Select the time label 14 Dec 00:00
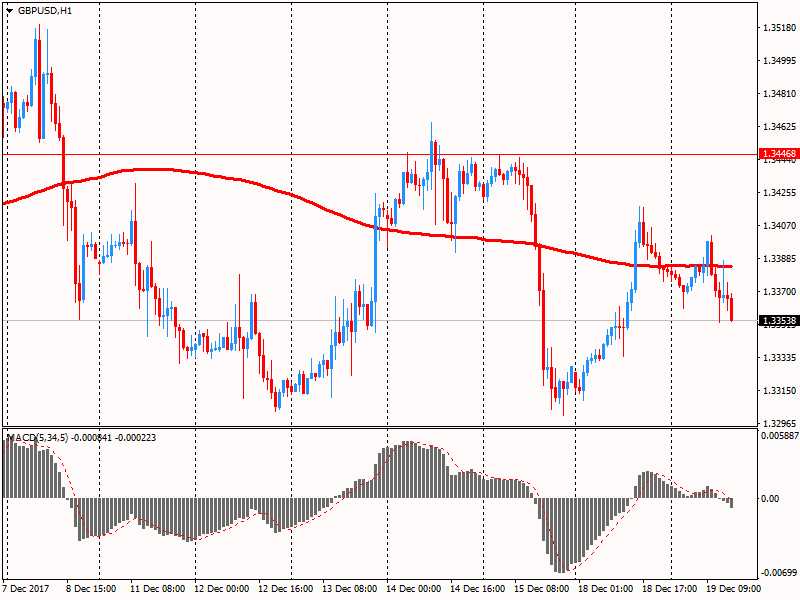The height and width of the screenshot is (600, 800). point(414,588)
